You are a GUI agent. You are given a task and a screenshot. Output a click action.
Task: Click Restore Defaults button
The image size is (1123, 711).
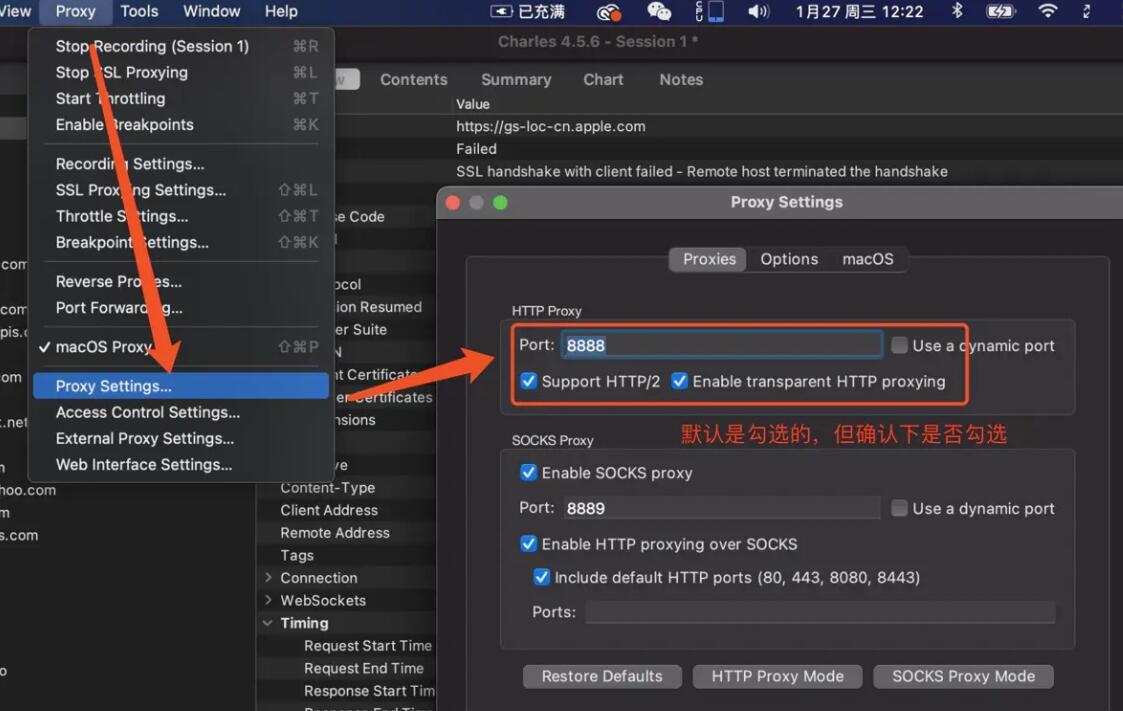[602, 676]
